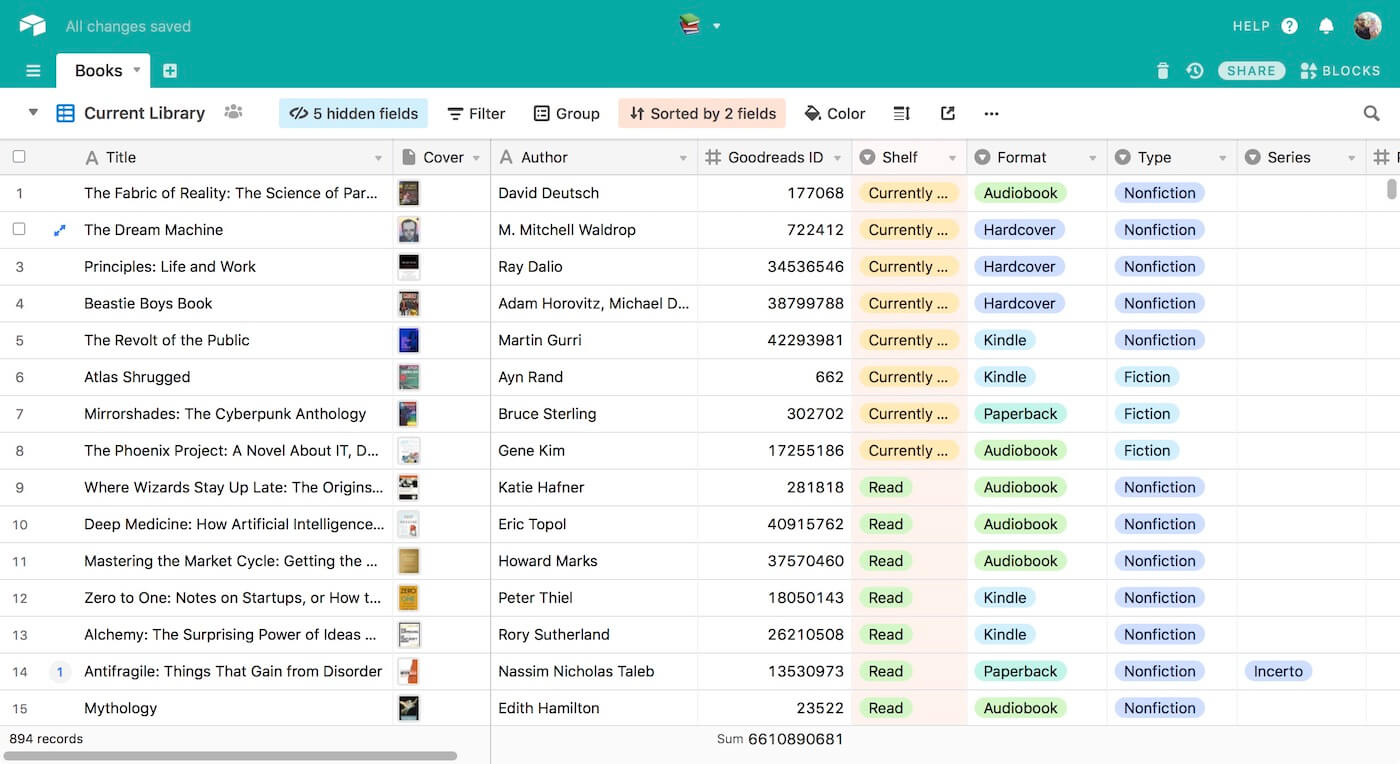Open the Format column dropdown arrow
Image resolution: width=1400 pixels, height=764 pixels.
1092,158
